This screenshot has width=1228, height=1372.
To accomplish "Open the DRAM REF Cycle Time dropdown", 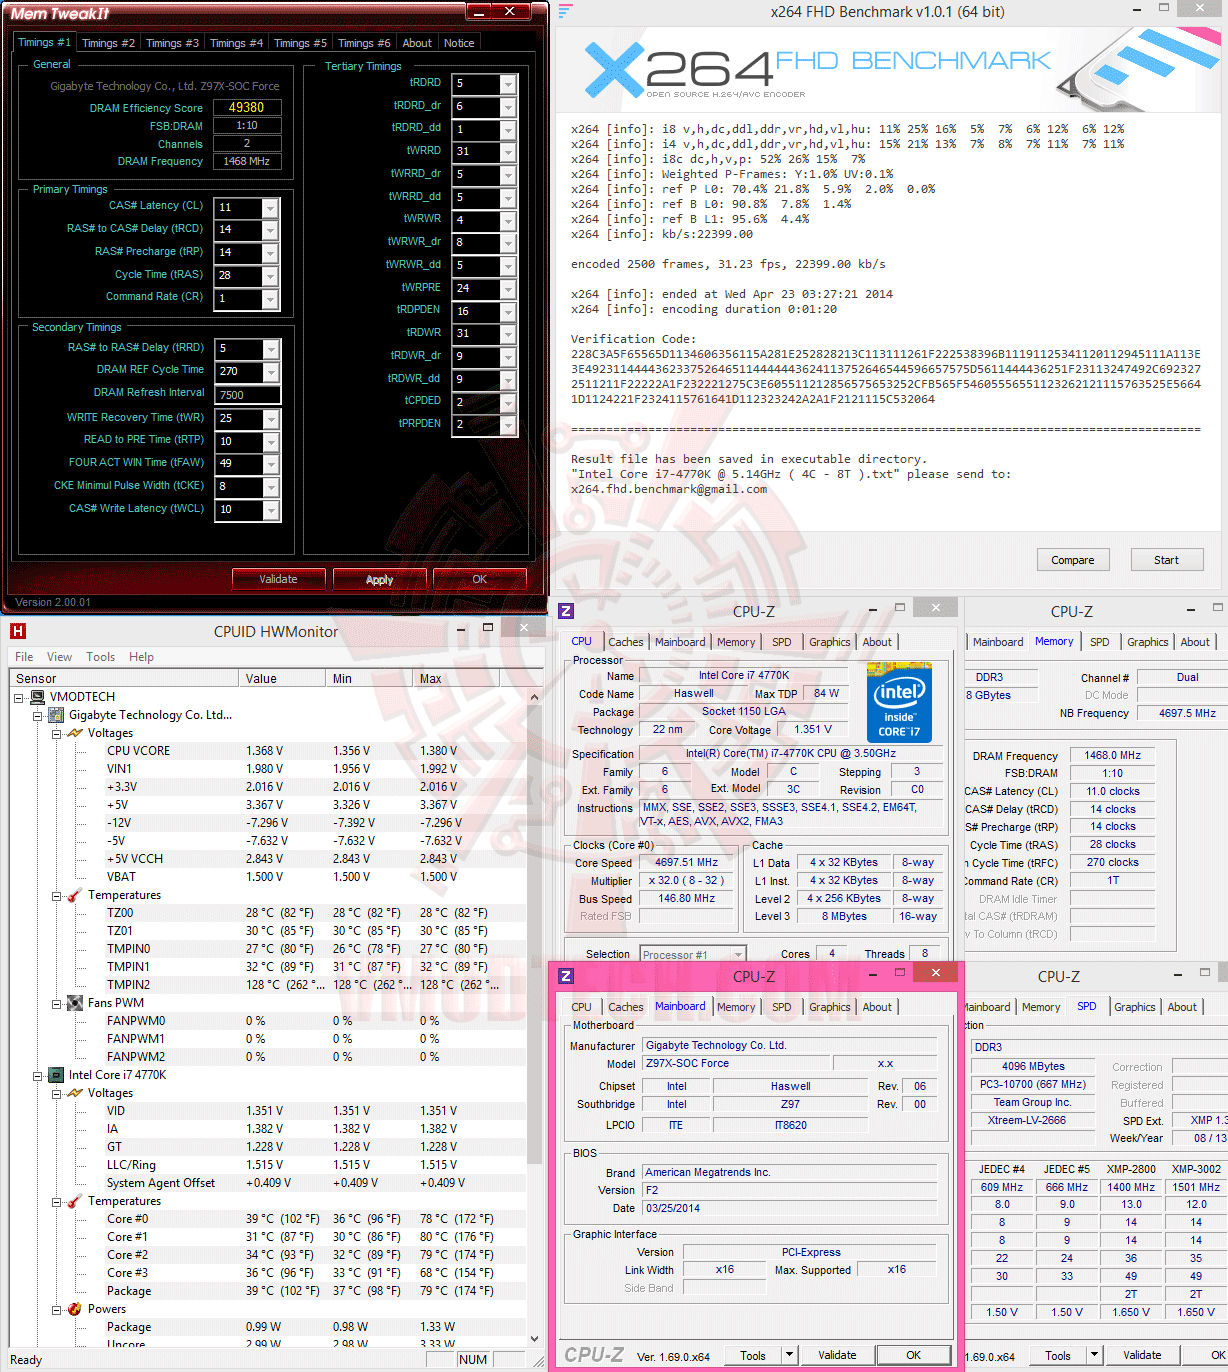I will [x=270, y=372].
